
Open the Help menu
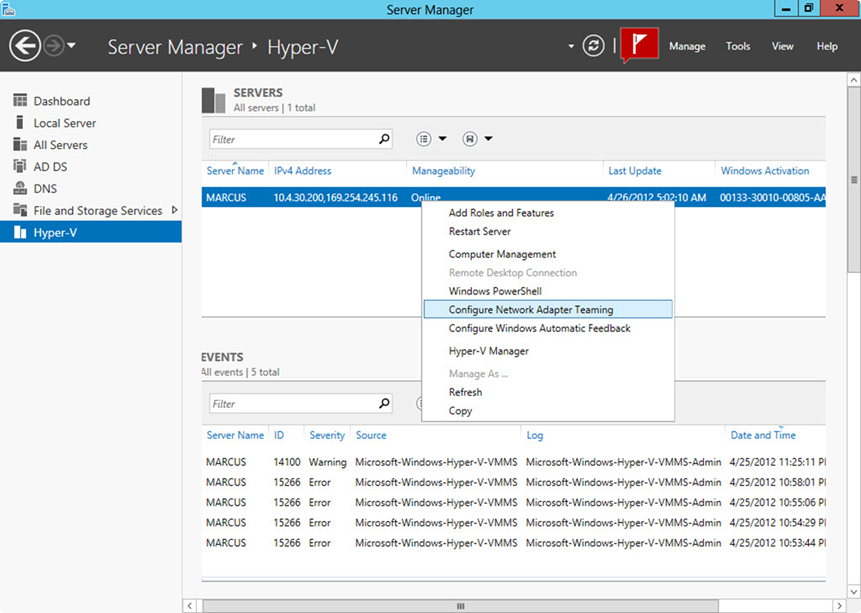point(827,46)
